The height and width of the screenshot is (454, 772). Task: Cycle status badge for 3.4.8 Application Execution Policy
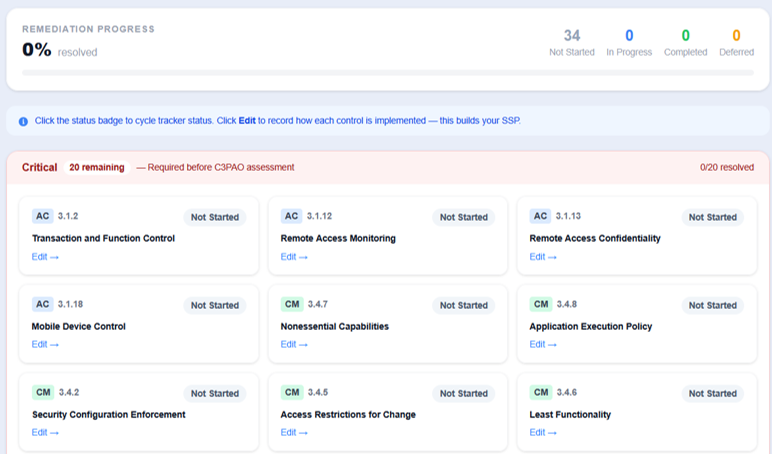[x=712, y=305]
